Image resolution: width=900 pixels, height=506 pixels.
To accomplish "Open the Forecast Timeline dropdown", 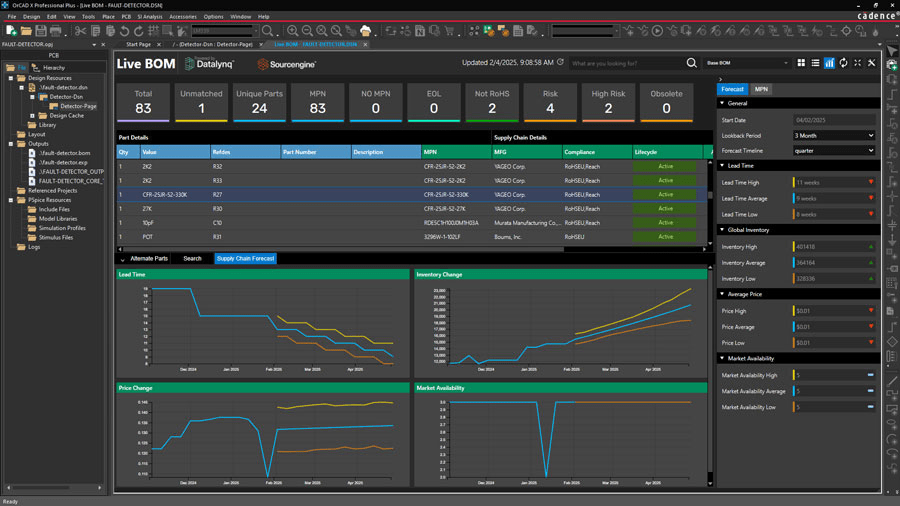I will pos(834,151).
